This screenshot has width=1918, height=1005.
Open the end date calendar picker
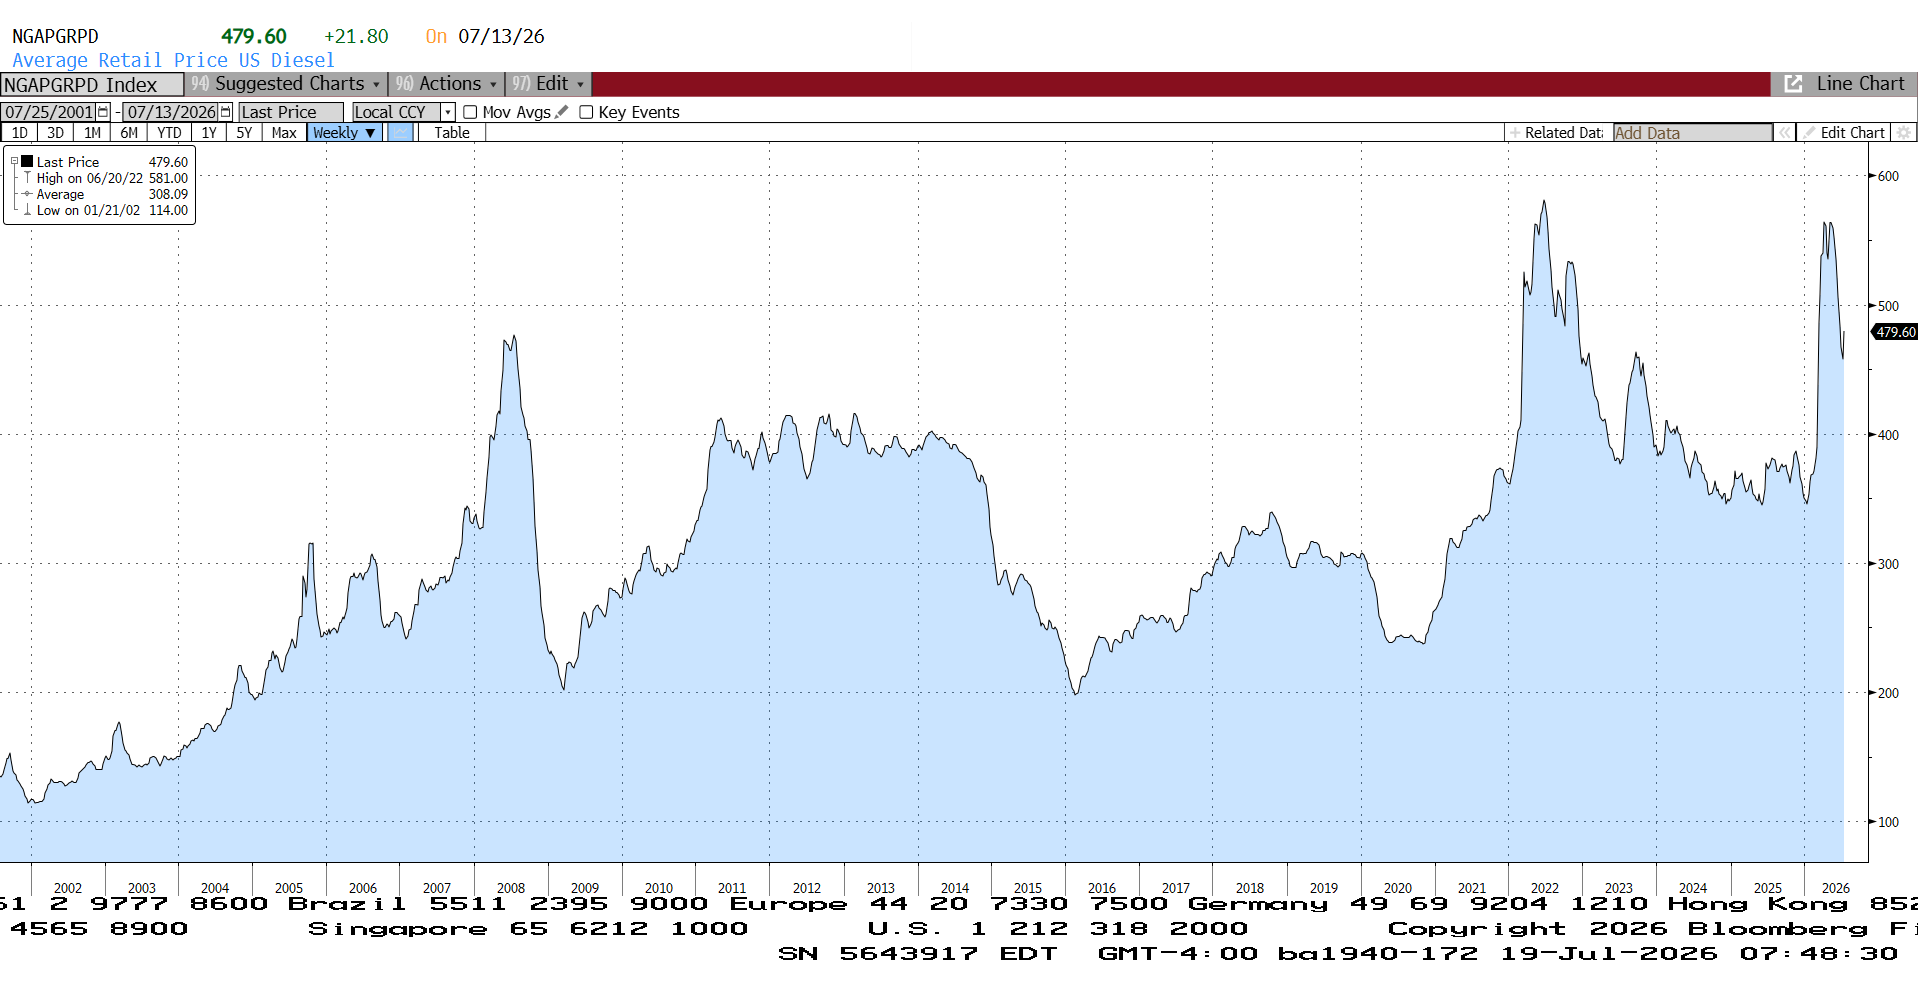click(226, 112)
